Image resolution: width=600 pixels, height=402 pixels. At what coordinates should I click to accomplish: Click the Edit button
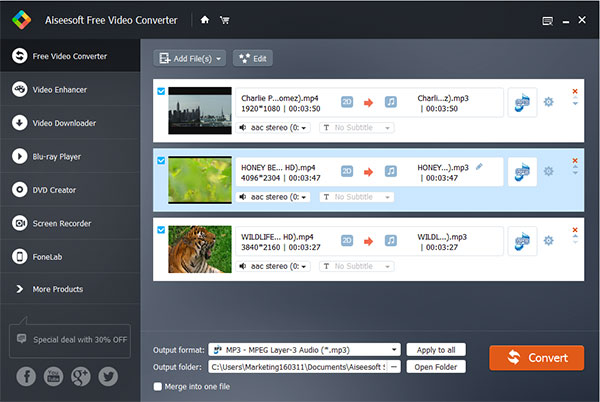click(x=253, y=59)
